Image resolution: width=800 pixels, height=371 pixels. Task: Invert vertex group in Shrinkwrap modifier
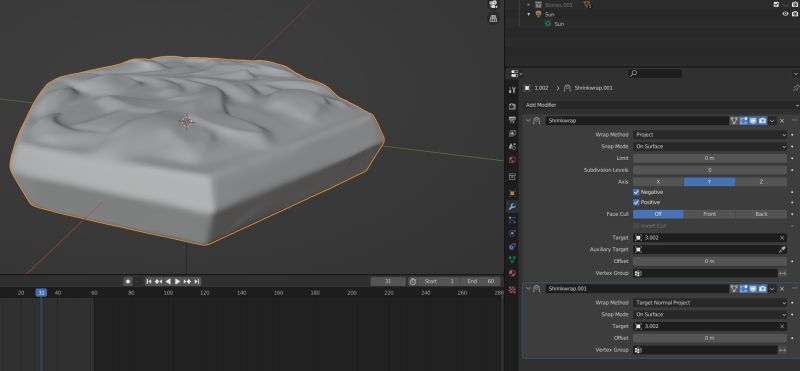point(782,273)
